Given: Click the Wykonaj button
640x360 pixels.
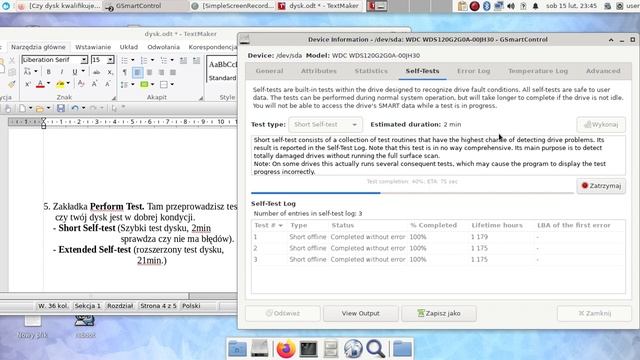Looking at the screenshot, I should [601, 124].
